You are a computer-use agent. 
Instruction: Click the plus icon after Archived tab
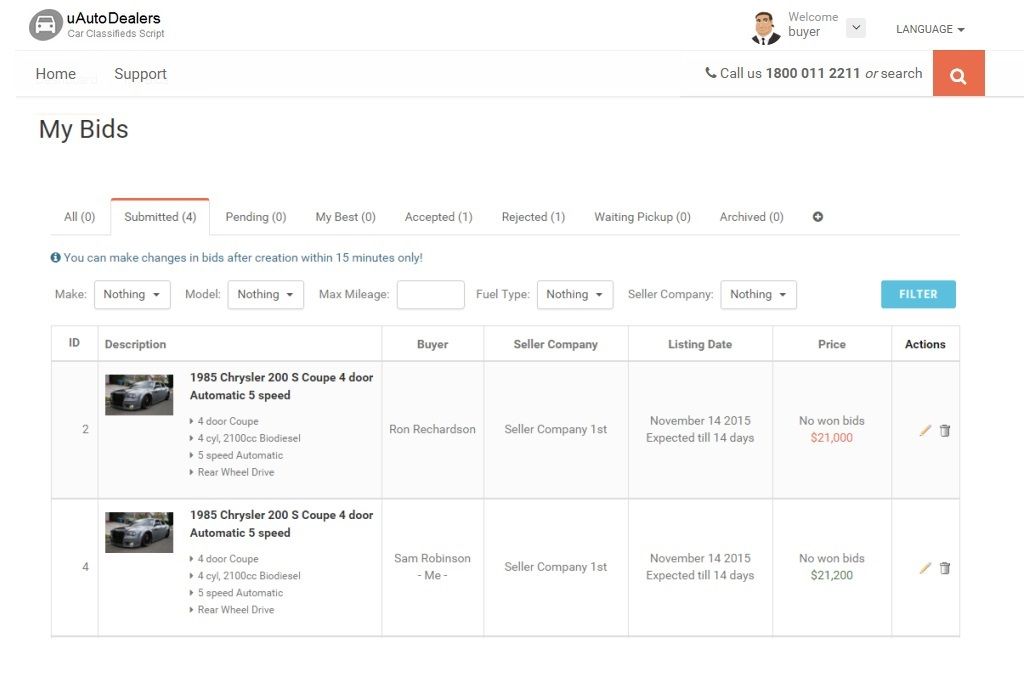pos(818,217)
